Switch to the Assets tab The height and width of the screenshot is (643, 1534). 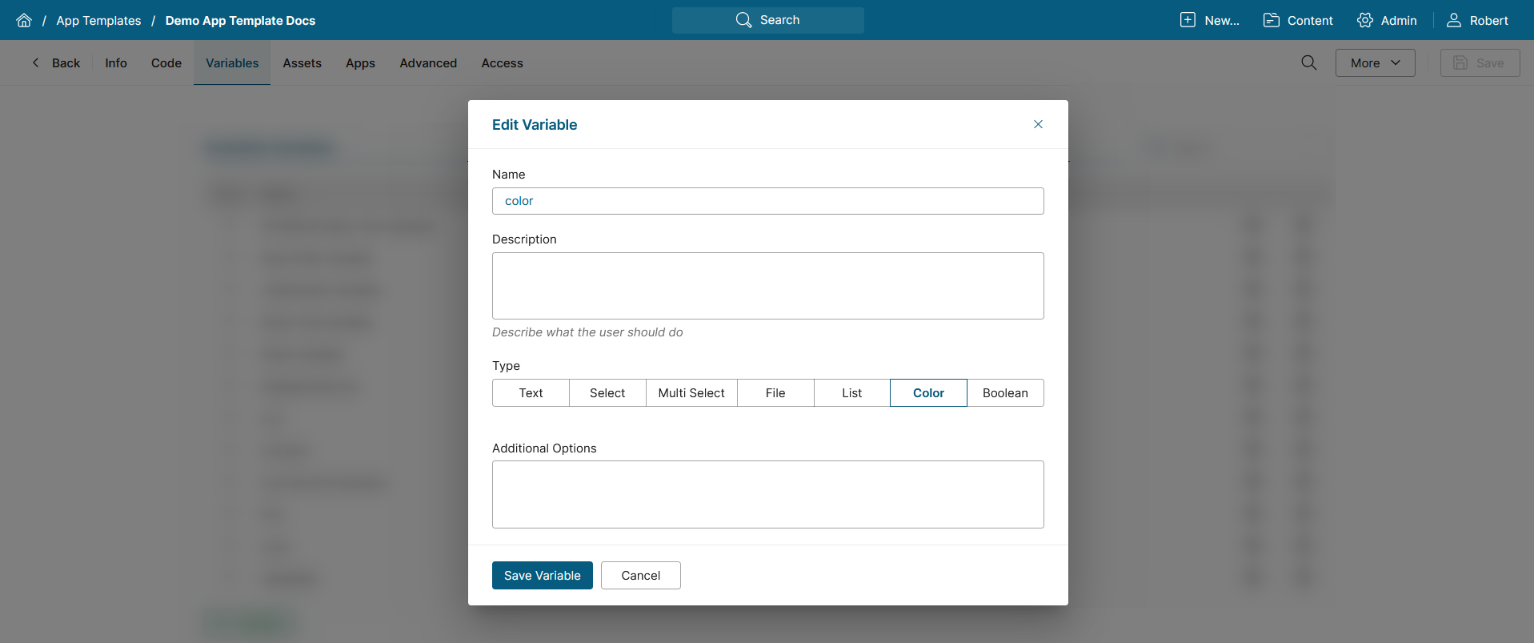(x=302, y=63)
